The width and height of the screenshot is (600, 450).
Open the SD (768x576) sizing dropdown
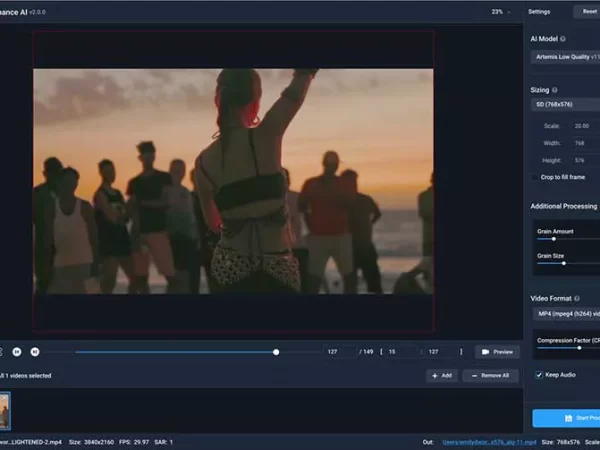click(565, 104)
